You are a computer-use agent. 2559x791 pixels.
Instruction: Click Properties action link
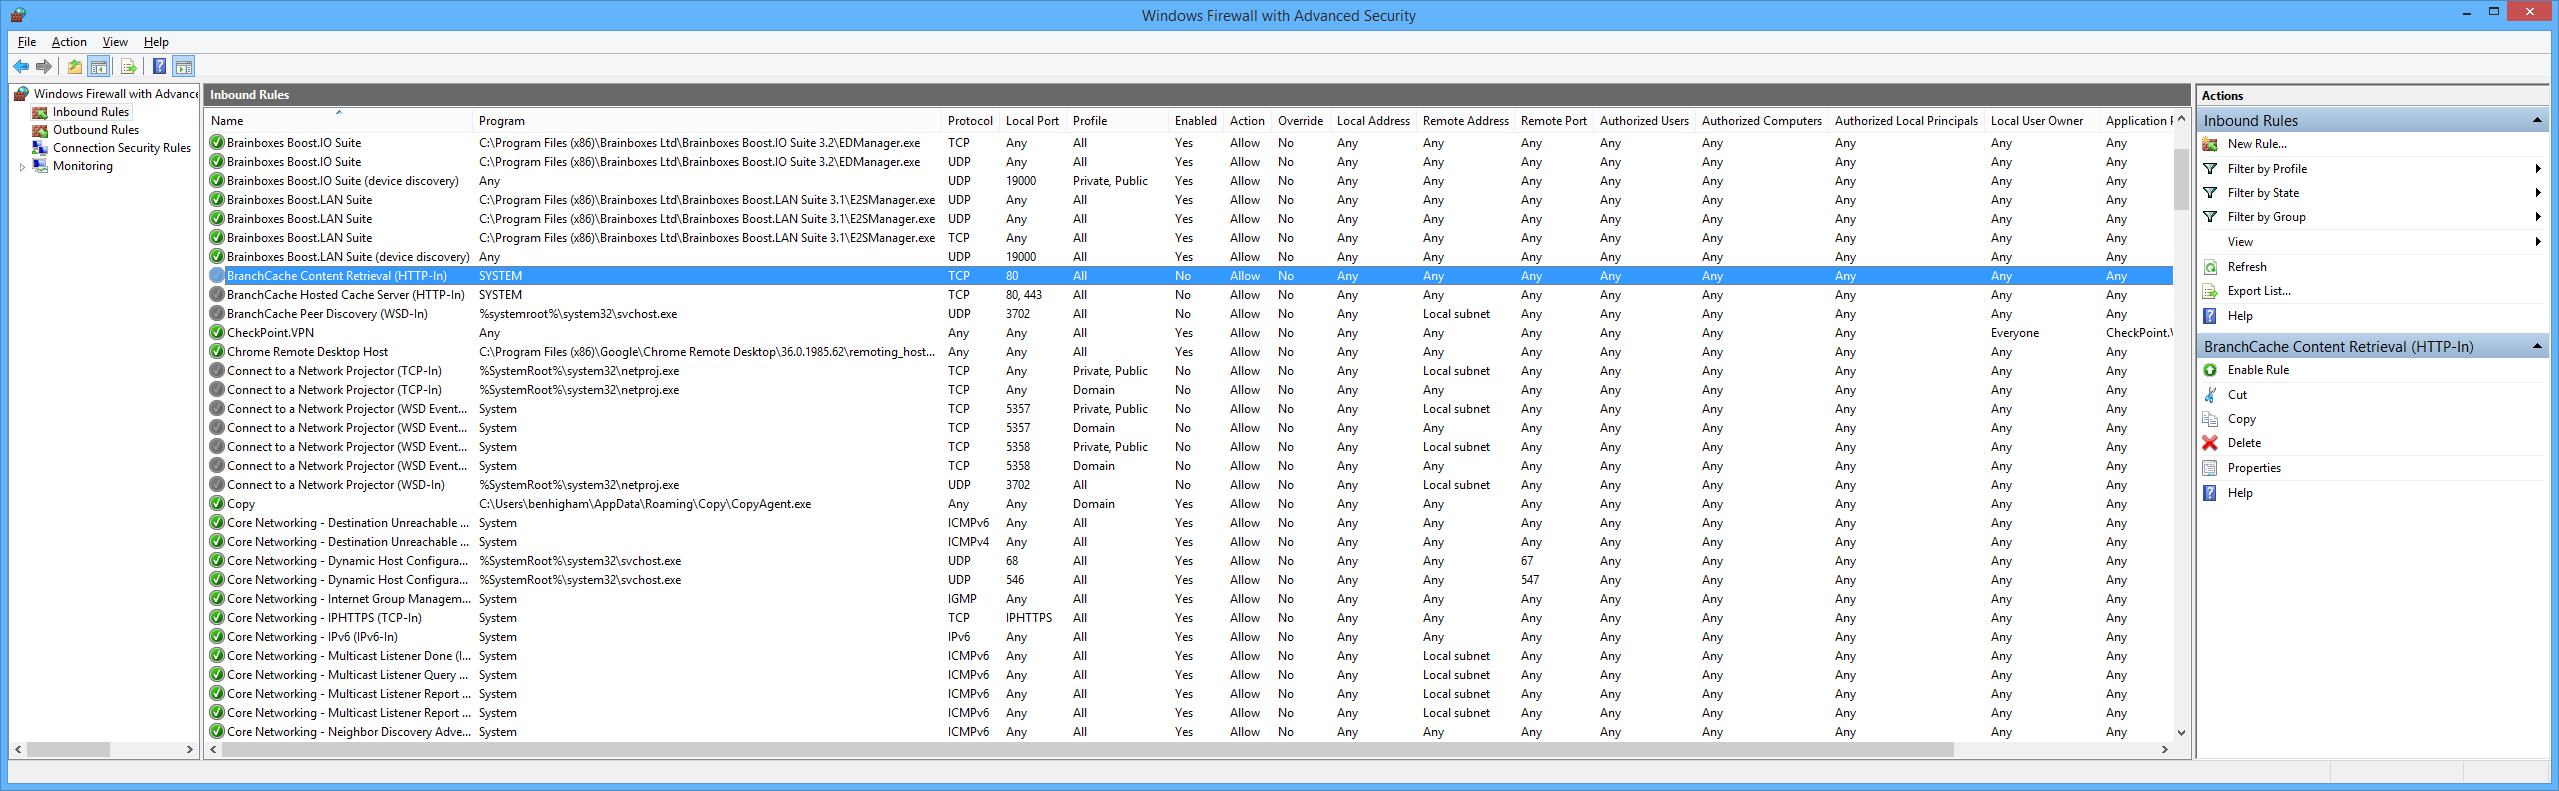(2254, 468)
